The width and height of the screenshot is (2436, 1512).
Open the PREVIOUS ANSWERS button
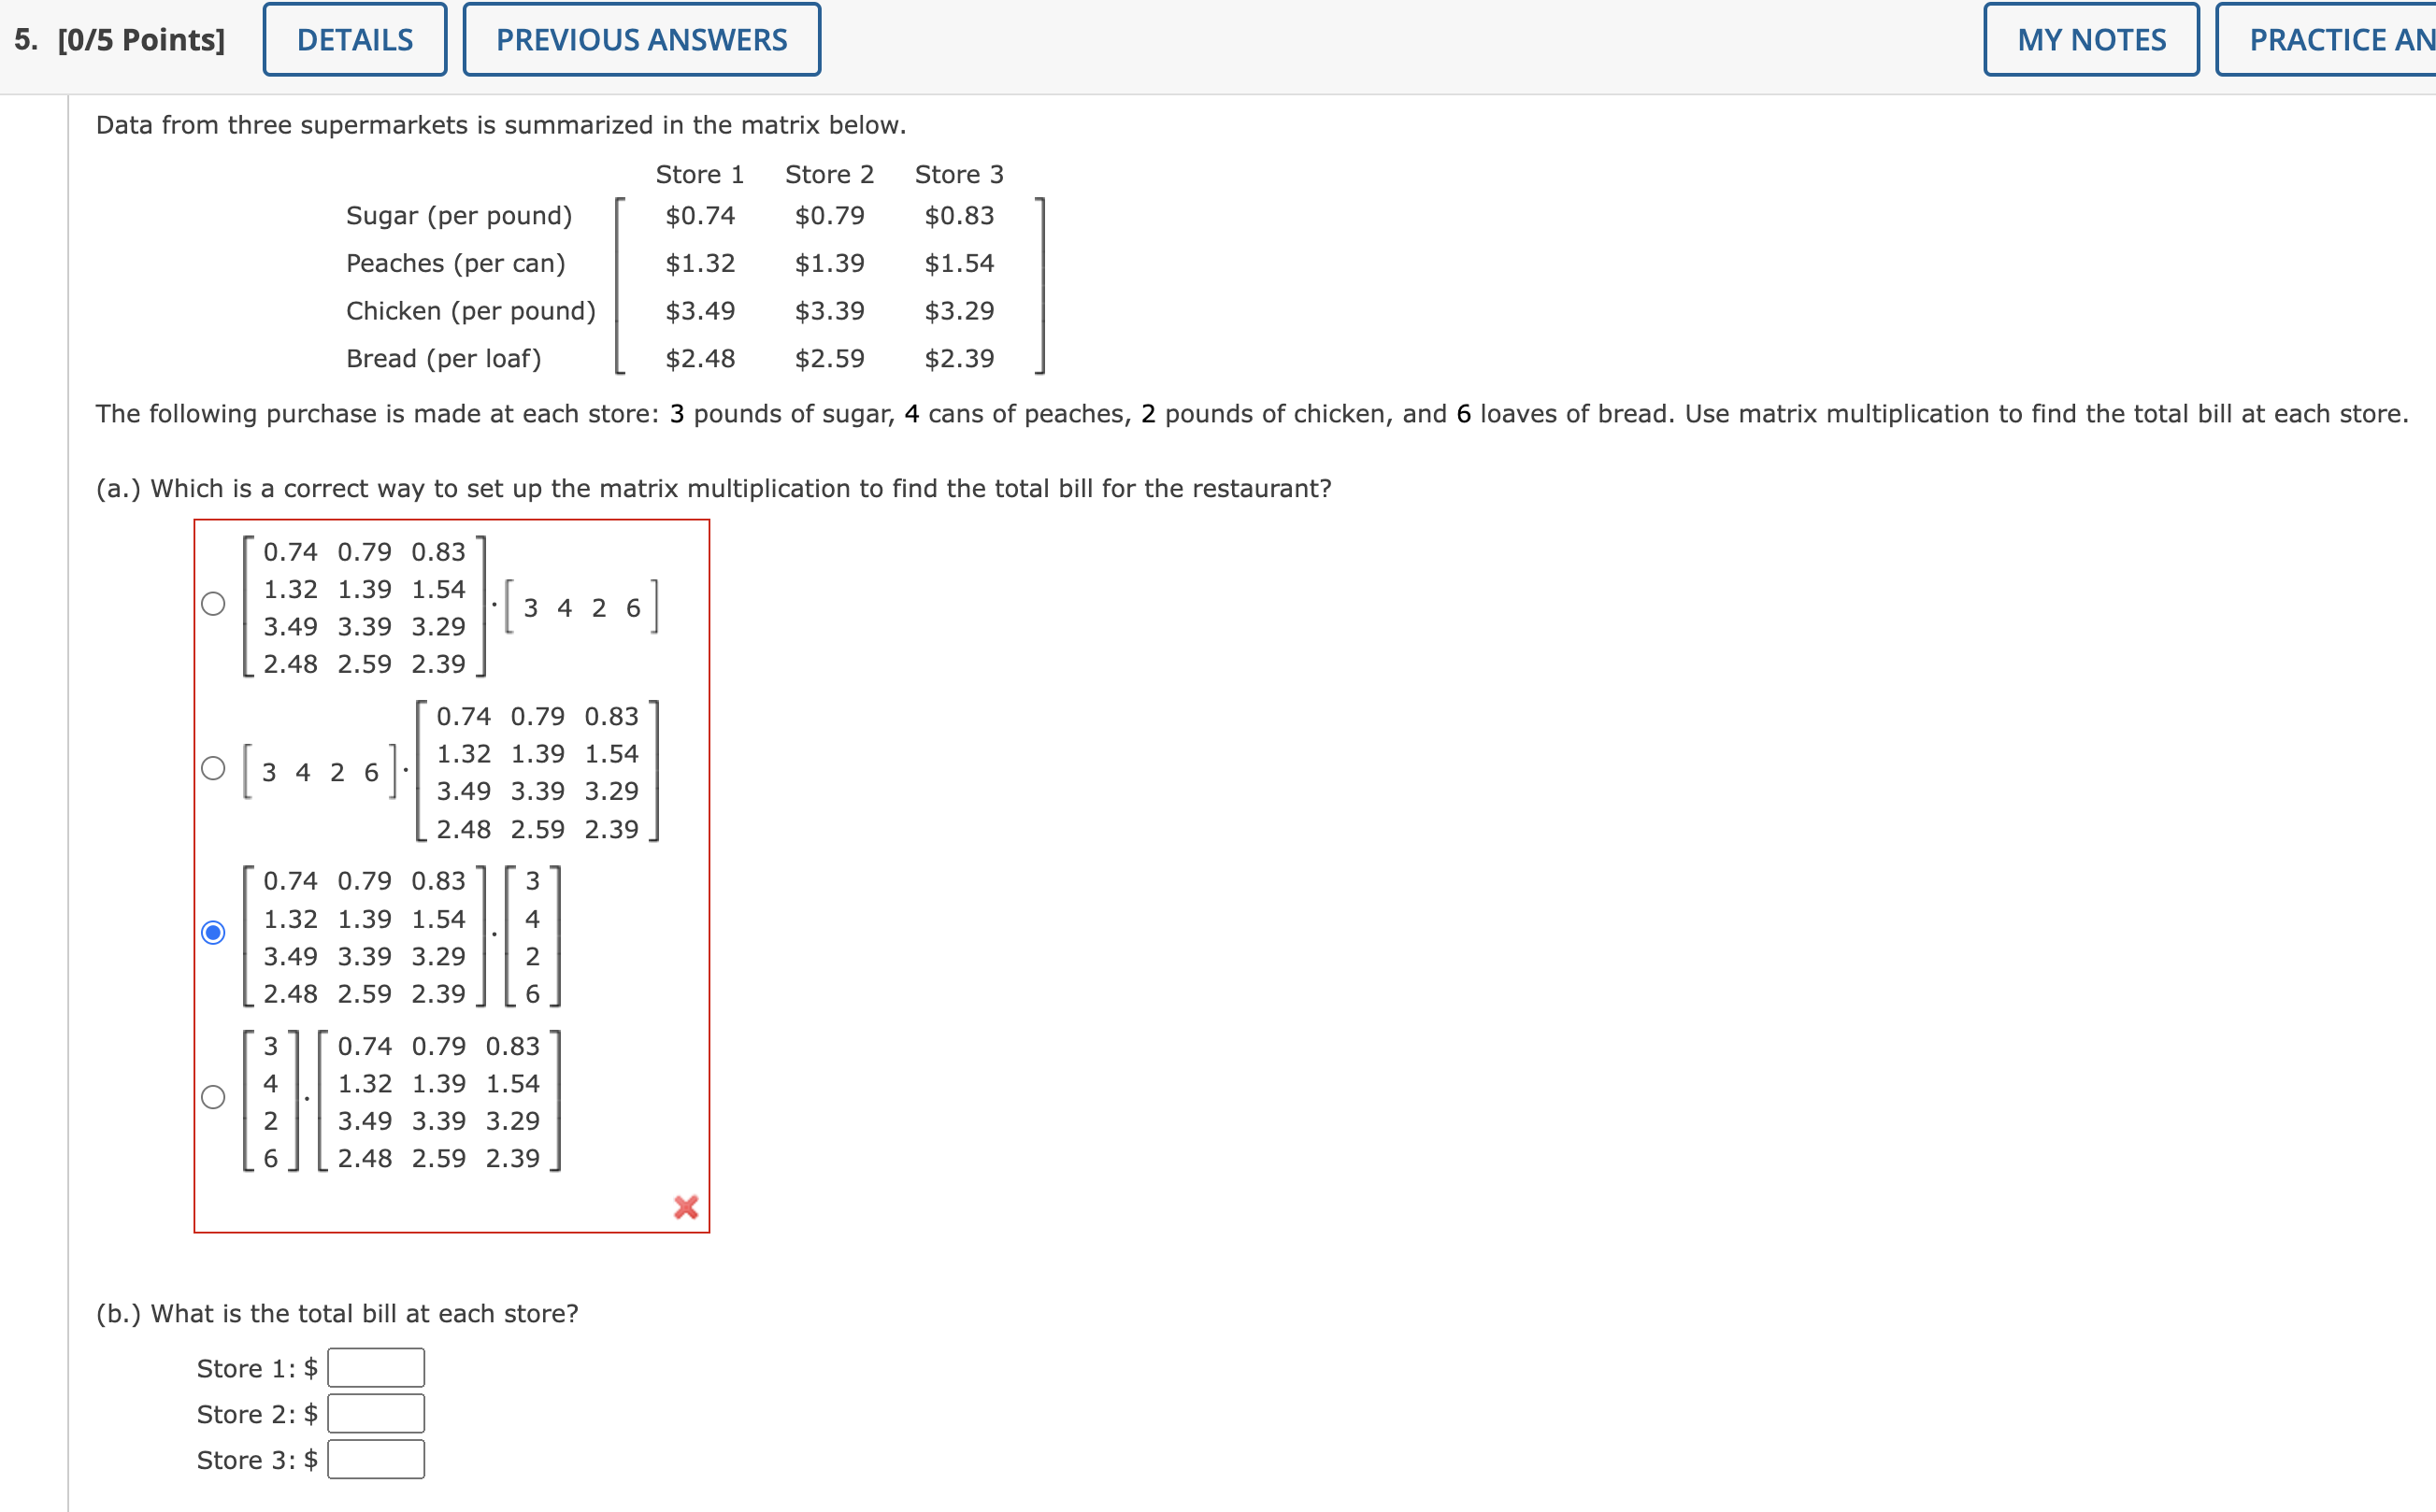tap(641, 40)
